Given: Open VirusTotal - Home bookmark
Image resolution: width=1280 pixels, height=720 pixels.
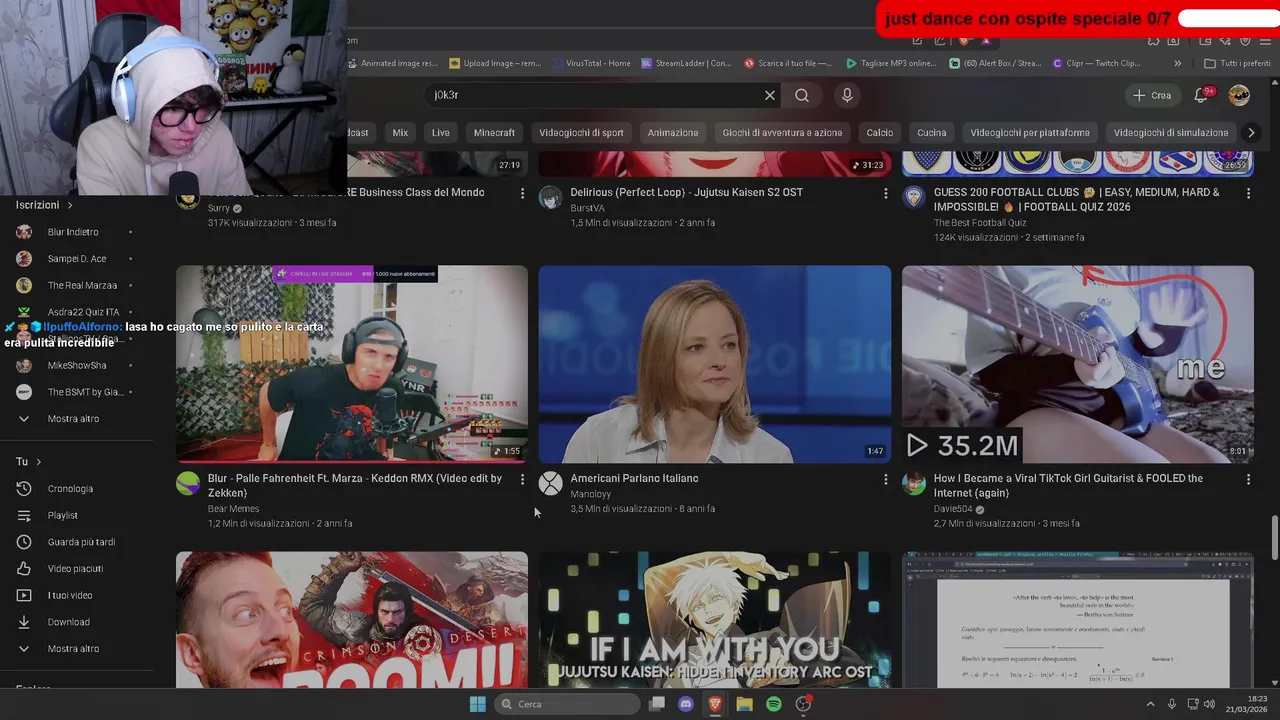Looking at the screenshot, I should (592, 63).
